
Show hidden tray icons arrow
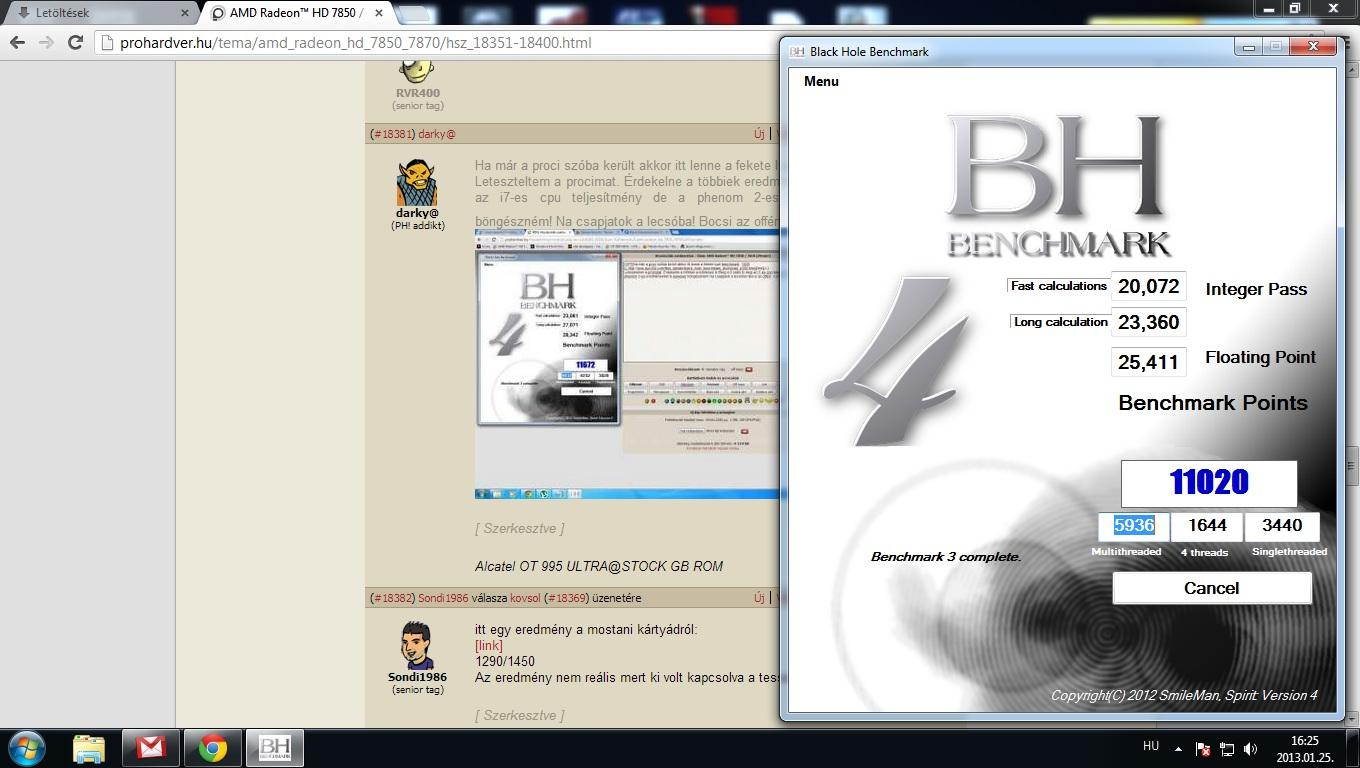[1178, 748]
